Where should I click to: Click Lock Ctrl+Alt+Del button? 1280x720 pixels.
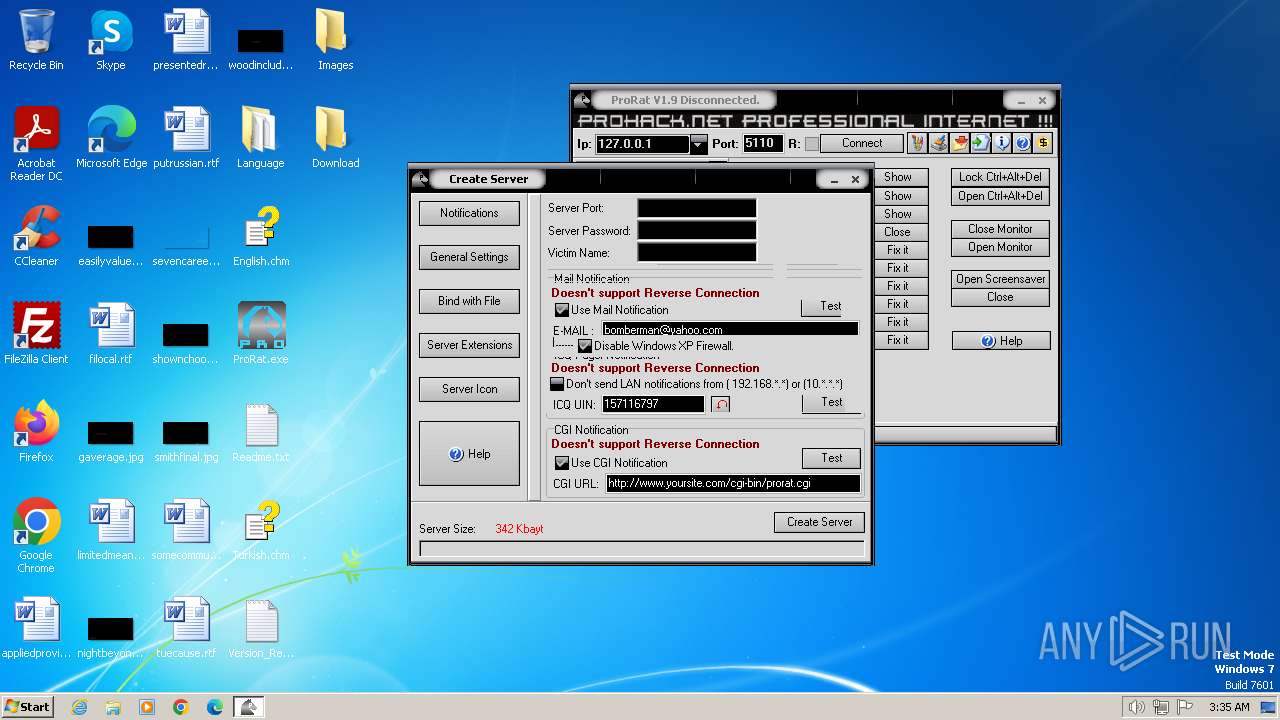pos(1000,177)
